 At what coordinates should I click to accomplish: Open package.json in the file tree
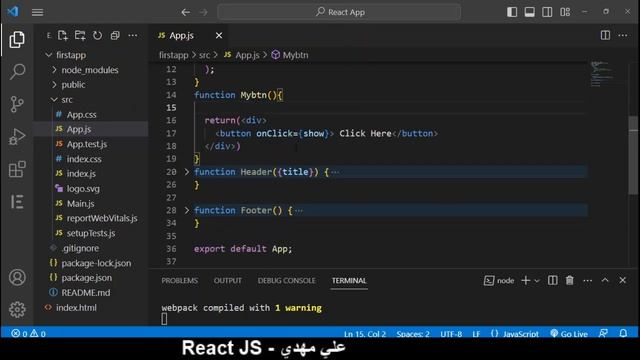point(87,278)
